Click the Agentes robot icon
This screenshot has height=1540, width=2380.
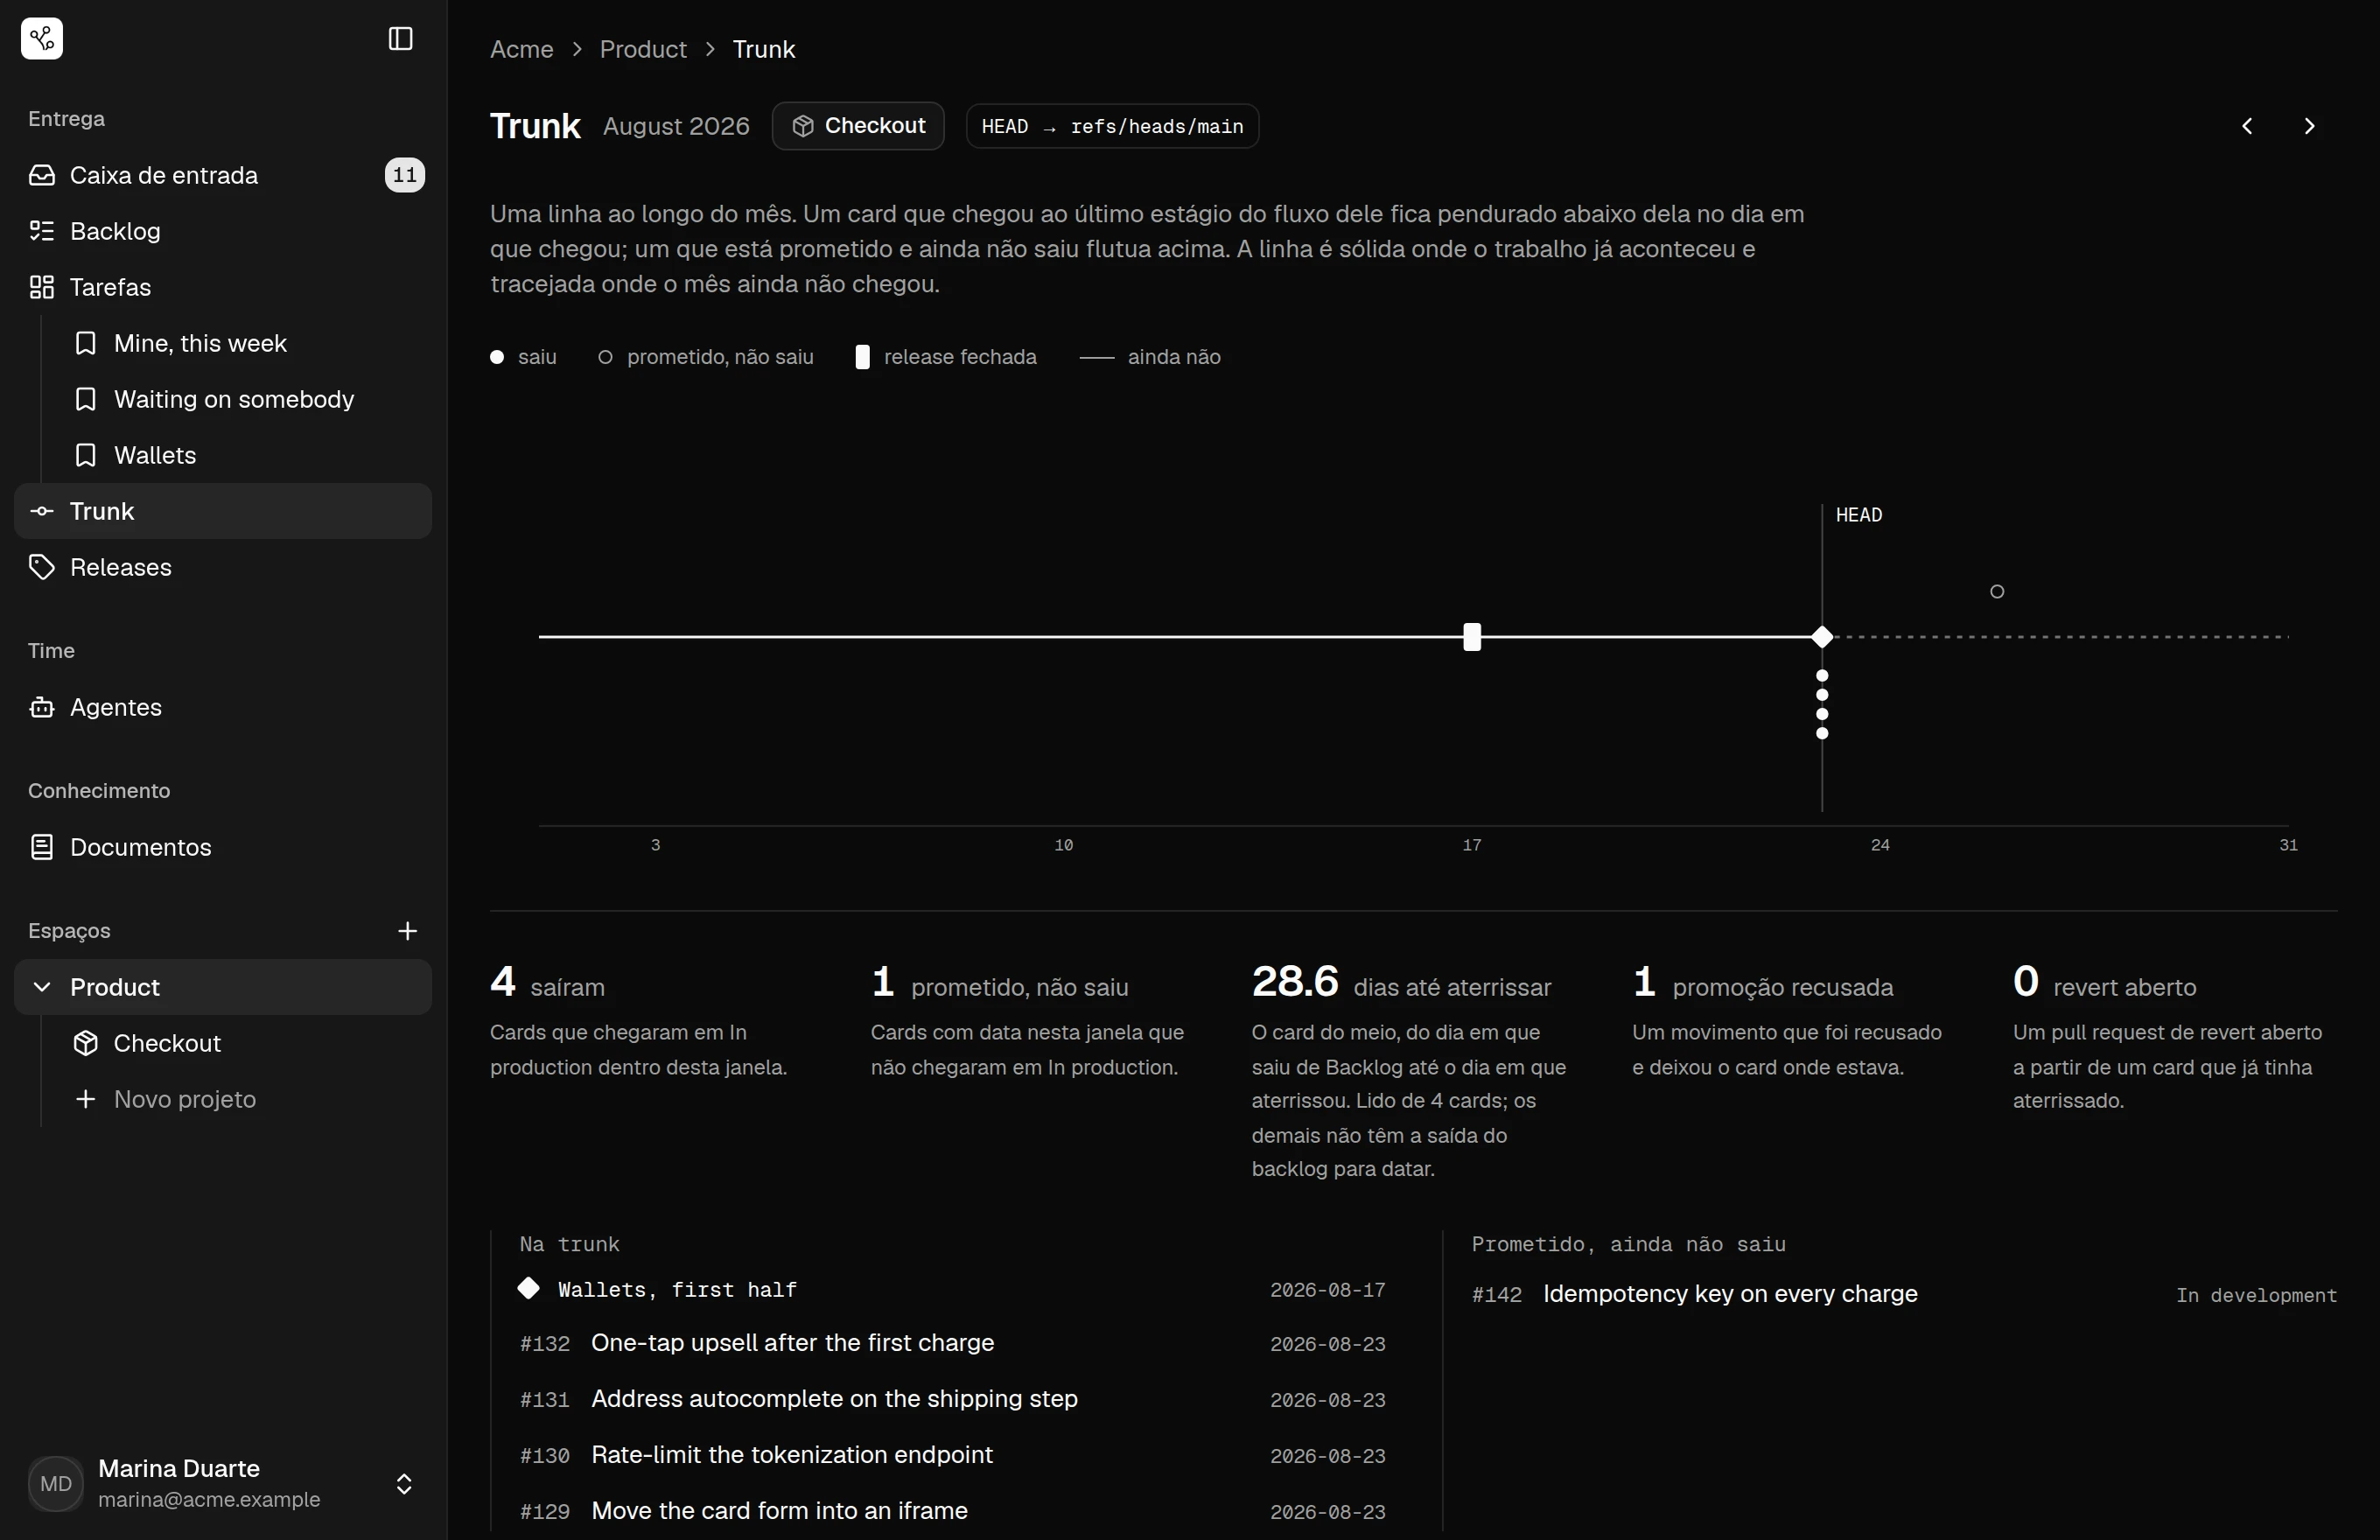tap(42, 707)
